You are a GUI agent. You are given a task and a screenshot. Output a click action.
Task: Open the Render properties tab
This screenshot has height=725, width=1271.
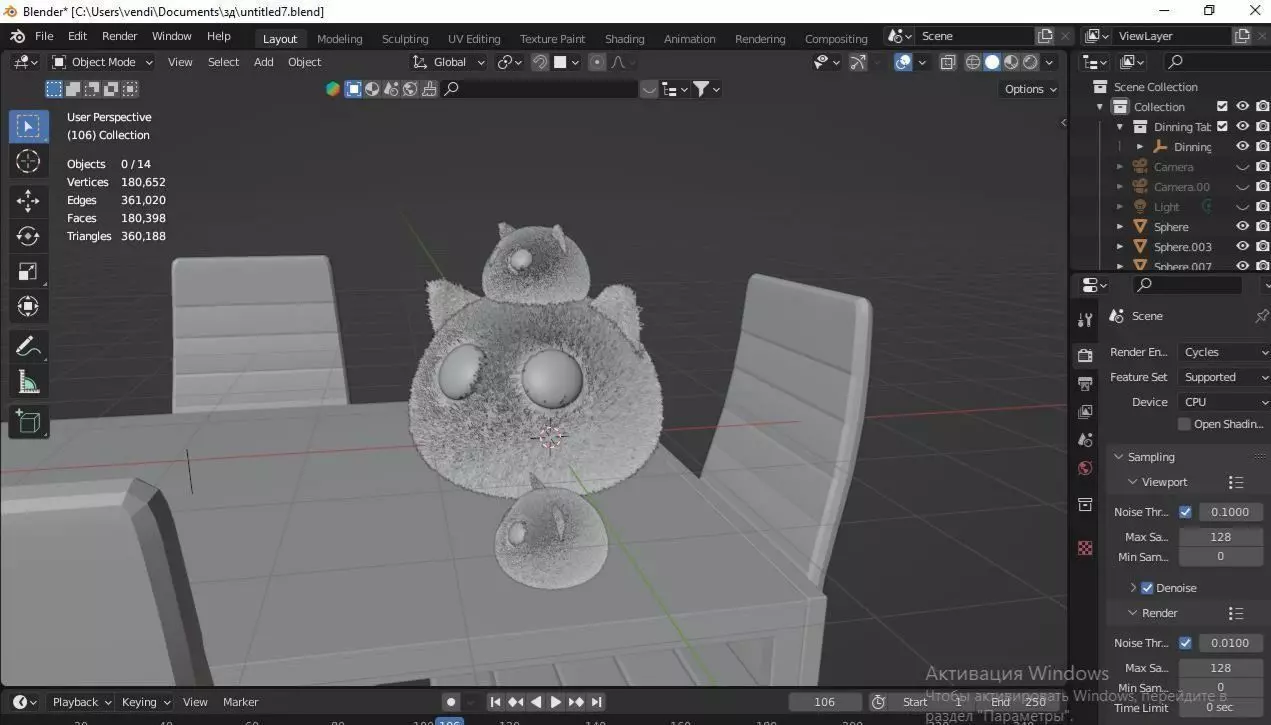click(1085, 355)
